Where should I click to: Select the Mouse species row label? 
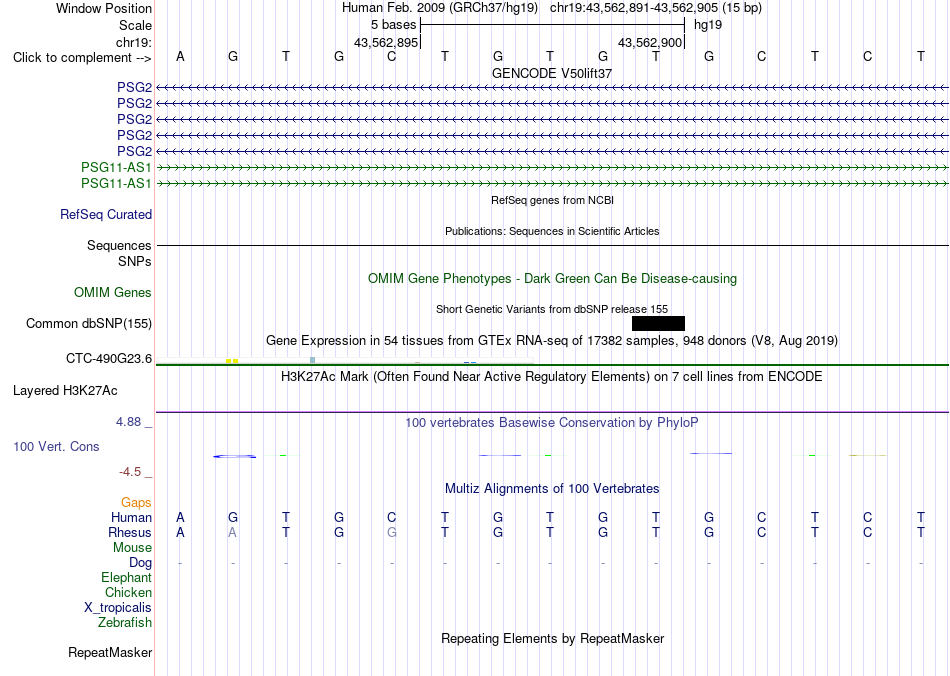(132, 548)
